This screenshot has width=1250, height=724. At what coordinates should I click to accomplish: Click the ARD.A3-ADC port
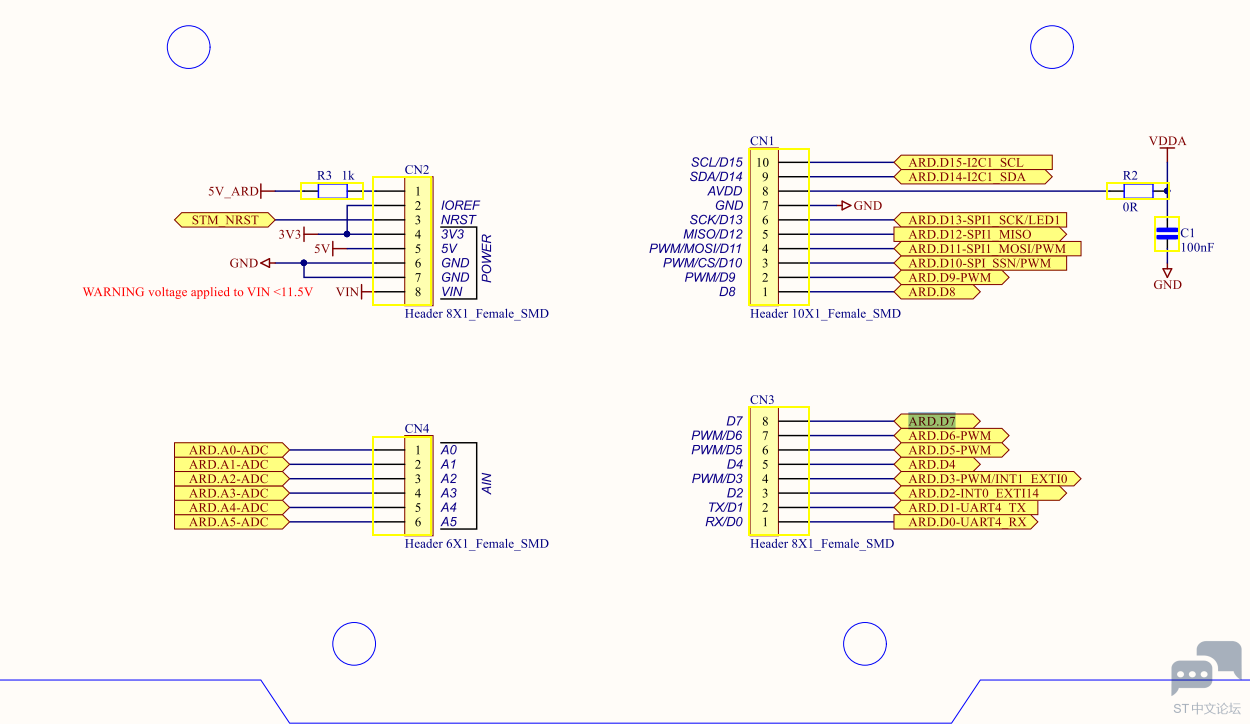[232, 493]
